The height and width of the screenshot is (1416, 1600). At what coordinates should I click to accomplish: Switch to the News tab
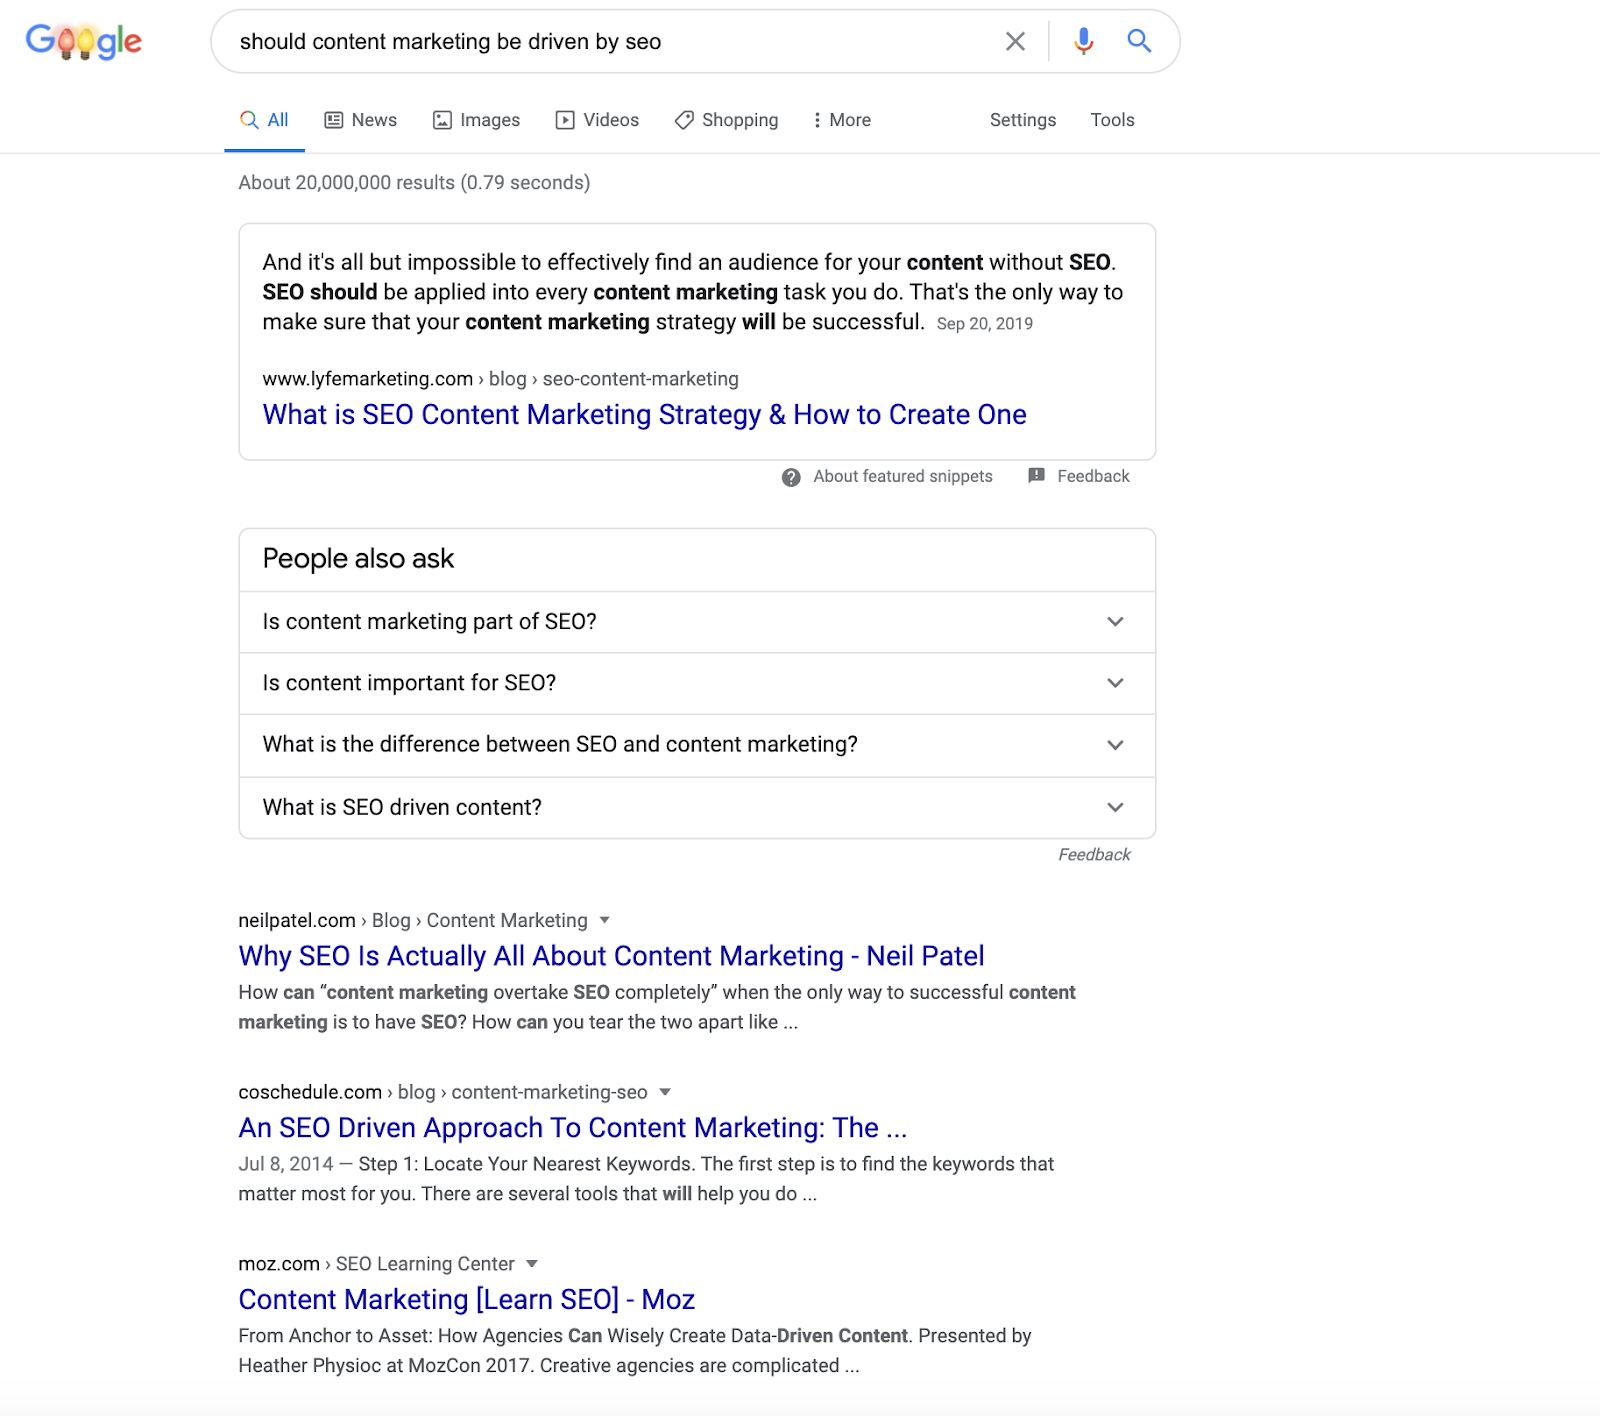[361, 120]
